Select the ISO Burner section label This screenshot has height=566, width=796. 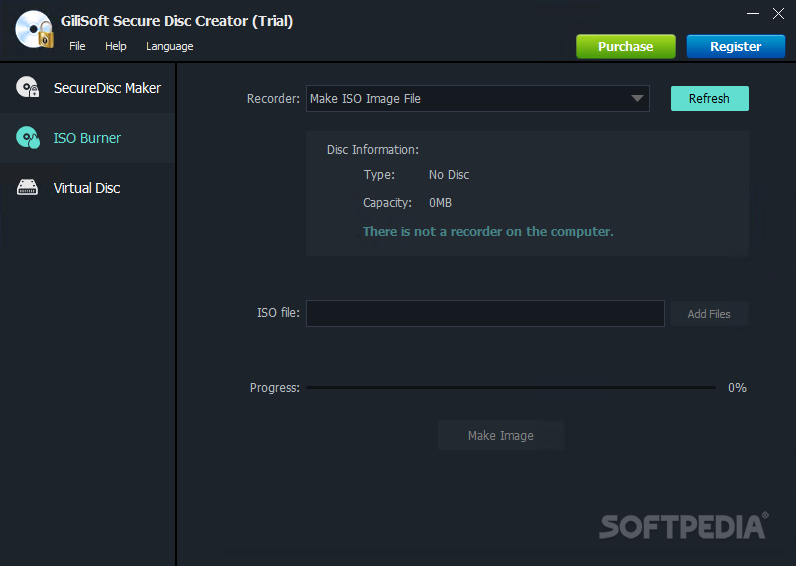tap(87, 138)
